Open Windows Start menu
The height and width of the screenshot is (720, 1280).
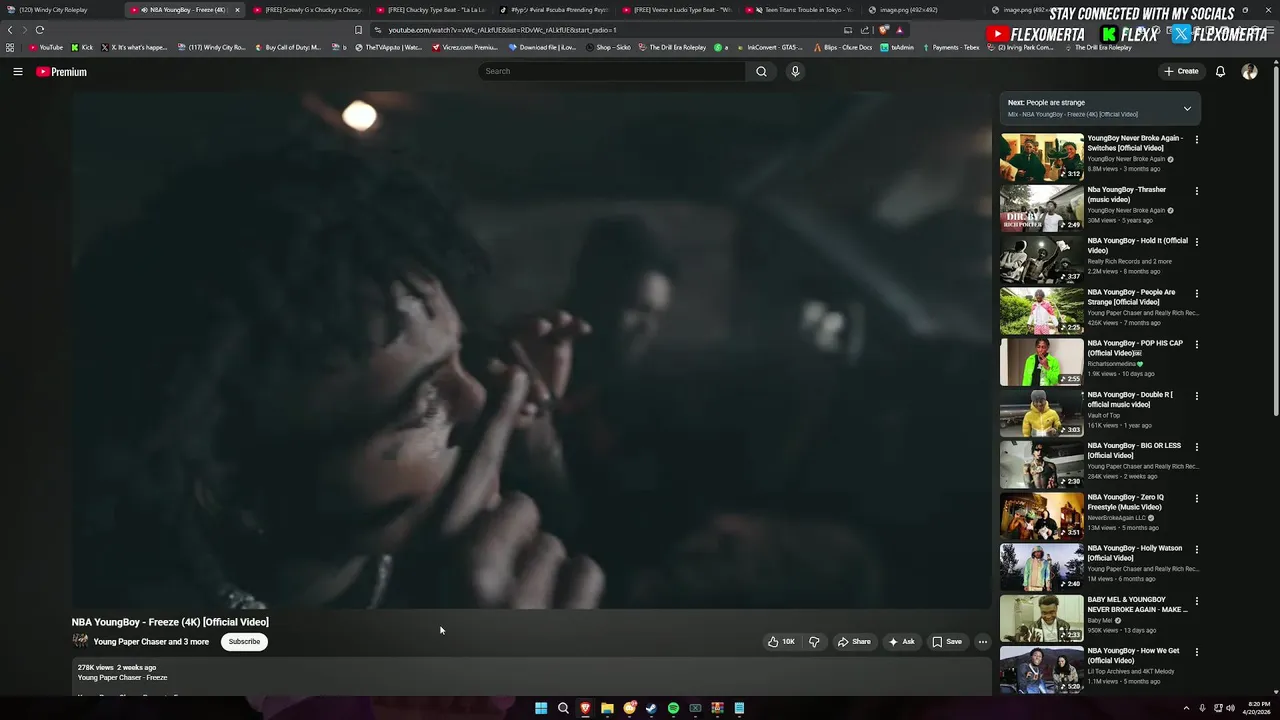[541, 708]
